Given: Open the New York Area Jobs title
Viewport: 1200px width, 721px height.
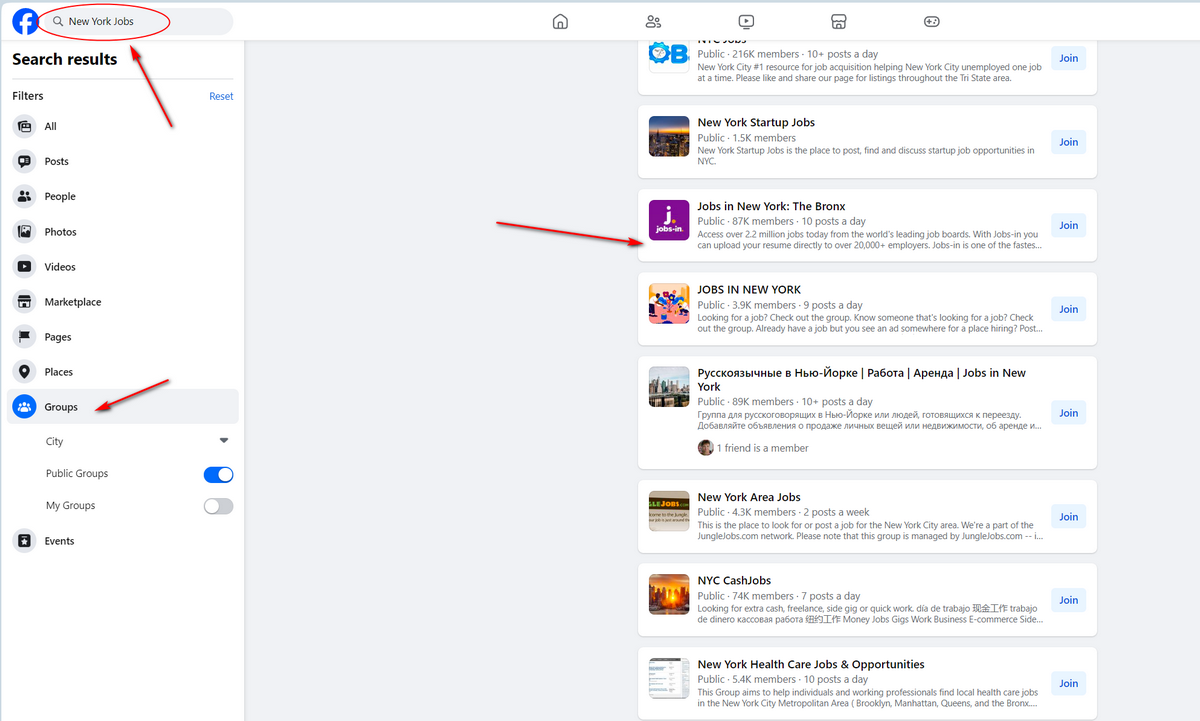Looking at the screenshot, I should [749, 497].
